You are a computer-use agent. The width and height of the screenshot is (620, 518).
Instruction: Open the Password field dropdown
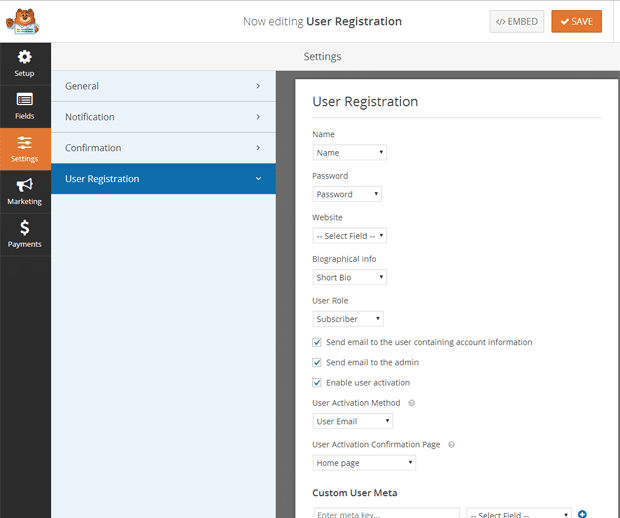click(x=347, y=194)
